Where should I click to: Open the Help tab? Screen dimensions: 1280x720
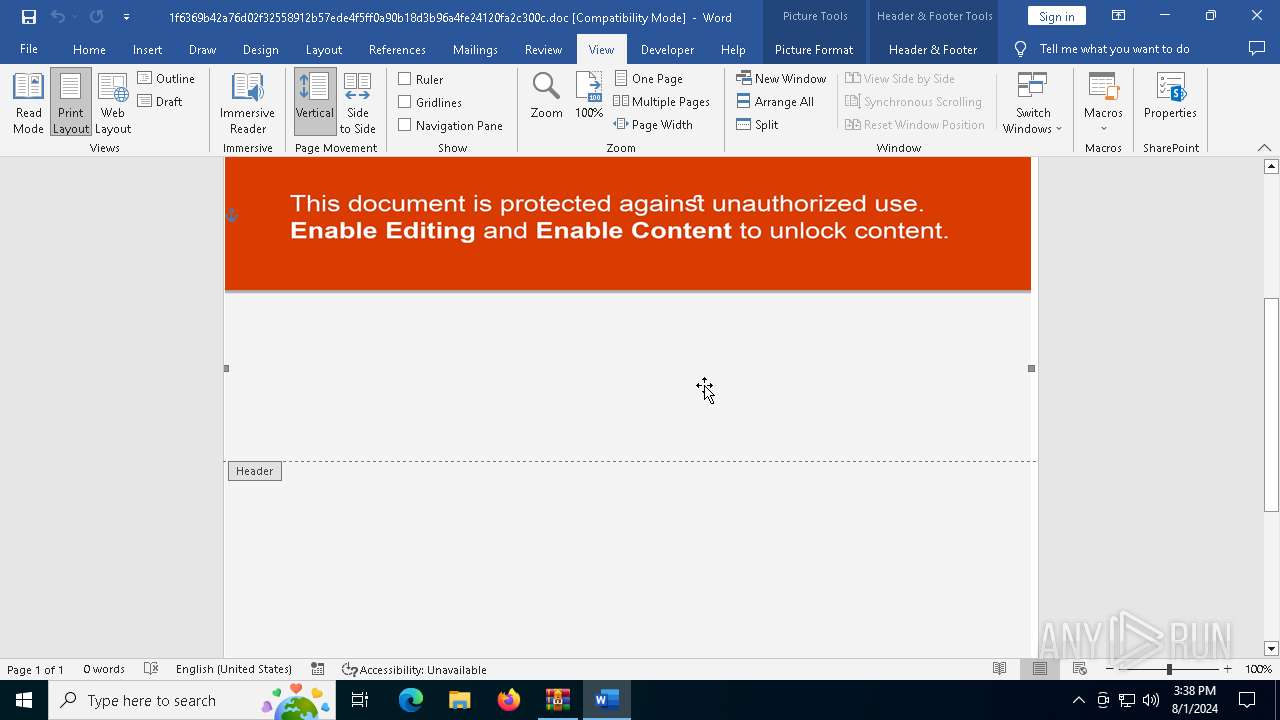tap(733, 49)
